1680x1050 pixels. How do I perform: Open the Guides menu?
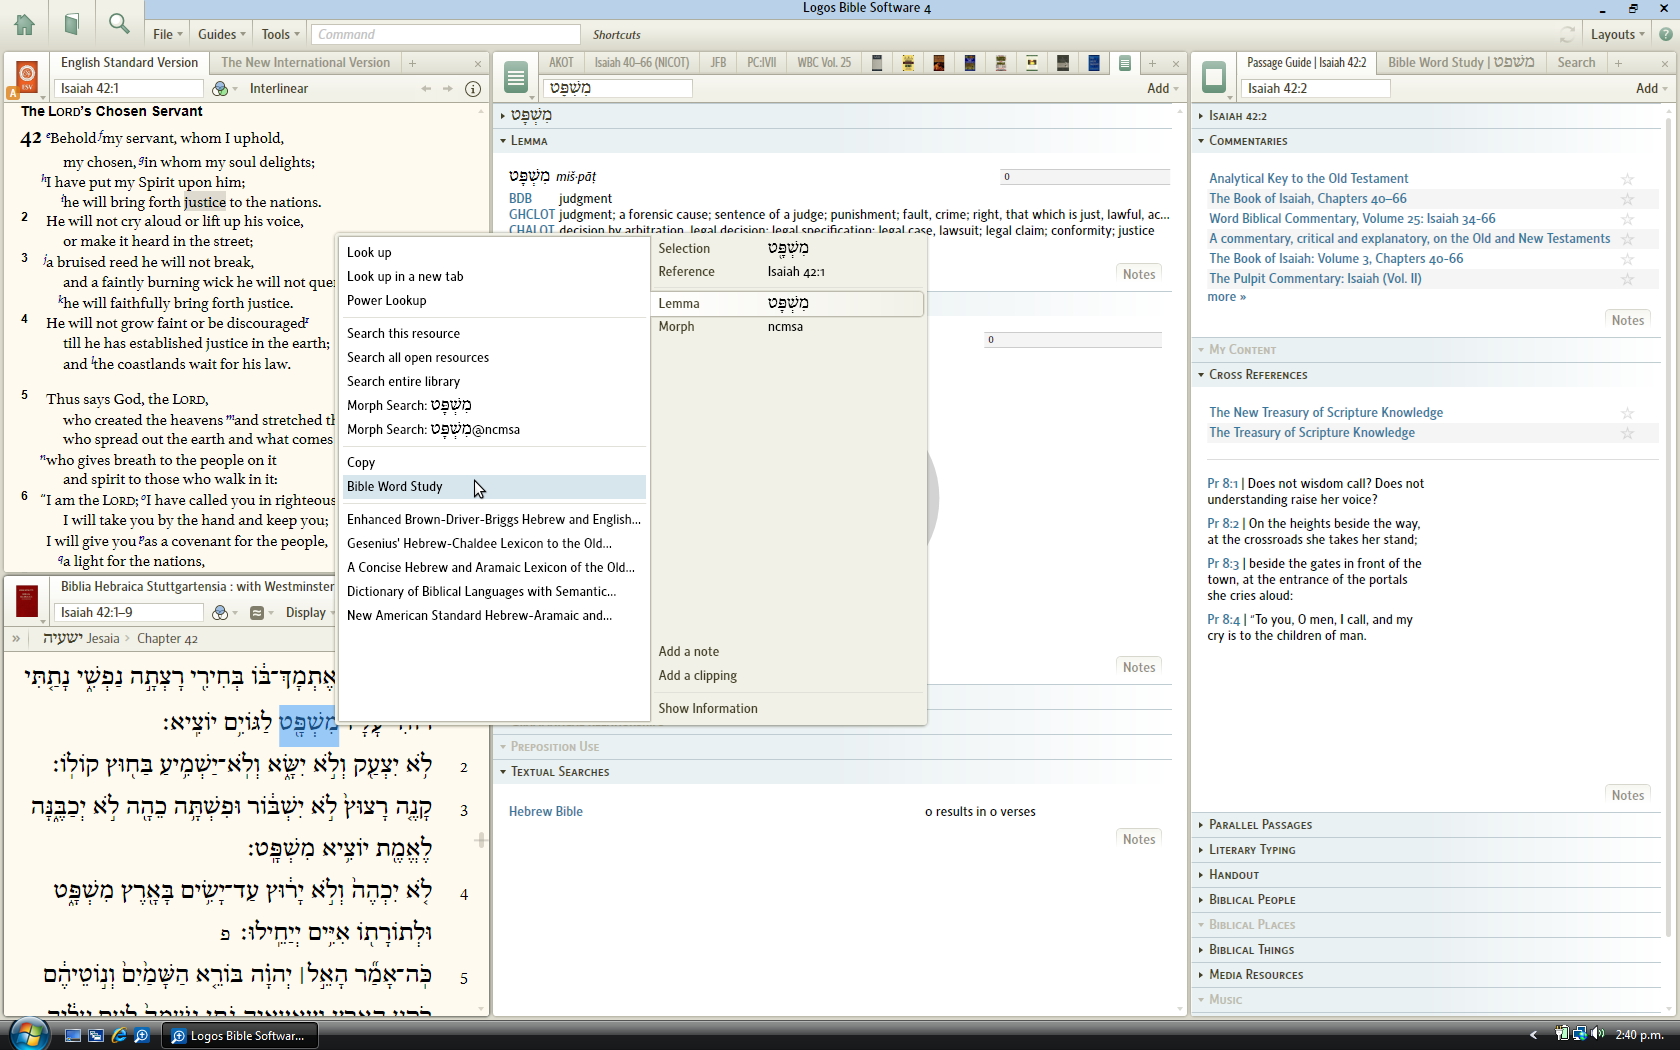click(221, 34)
